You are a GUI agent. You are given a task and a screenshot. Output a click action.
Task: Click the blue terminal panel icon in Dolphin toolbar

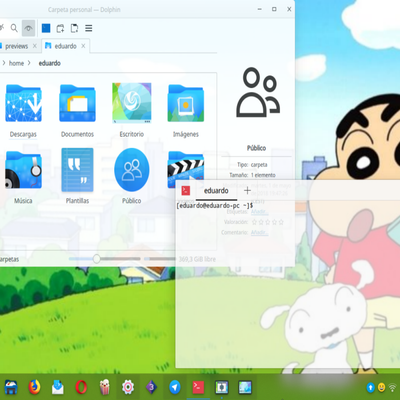tap(46, 28)
